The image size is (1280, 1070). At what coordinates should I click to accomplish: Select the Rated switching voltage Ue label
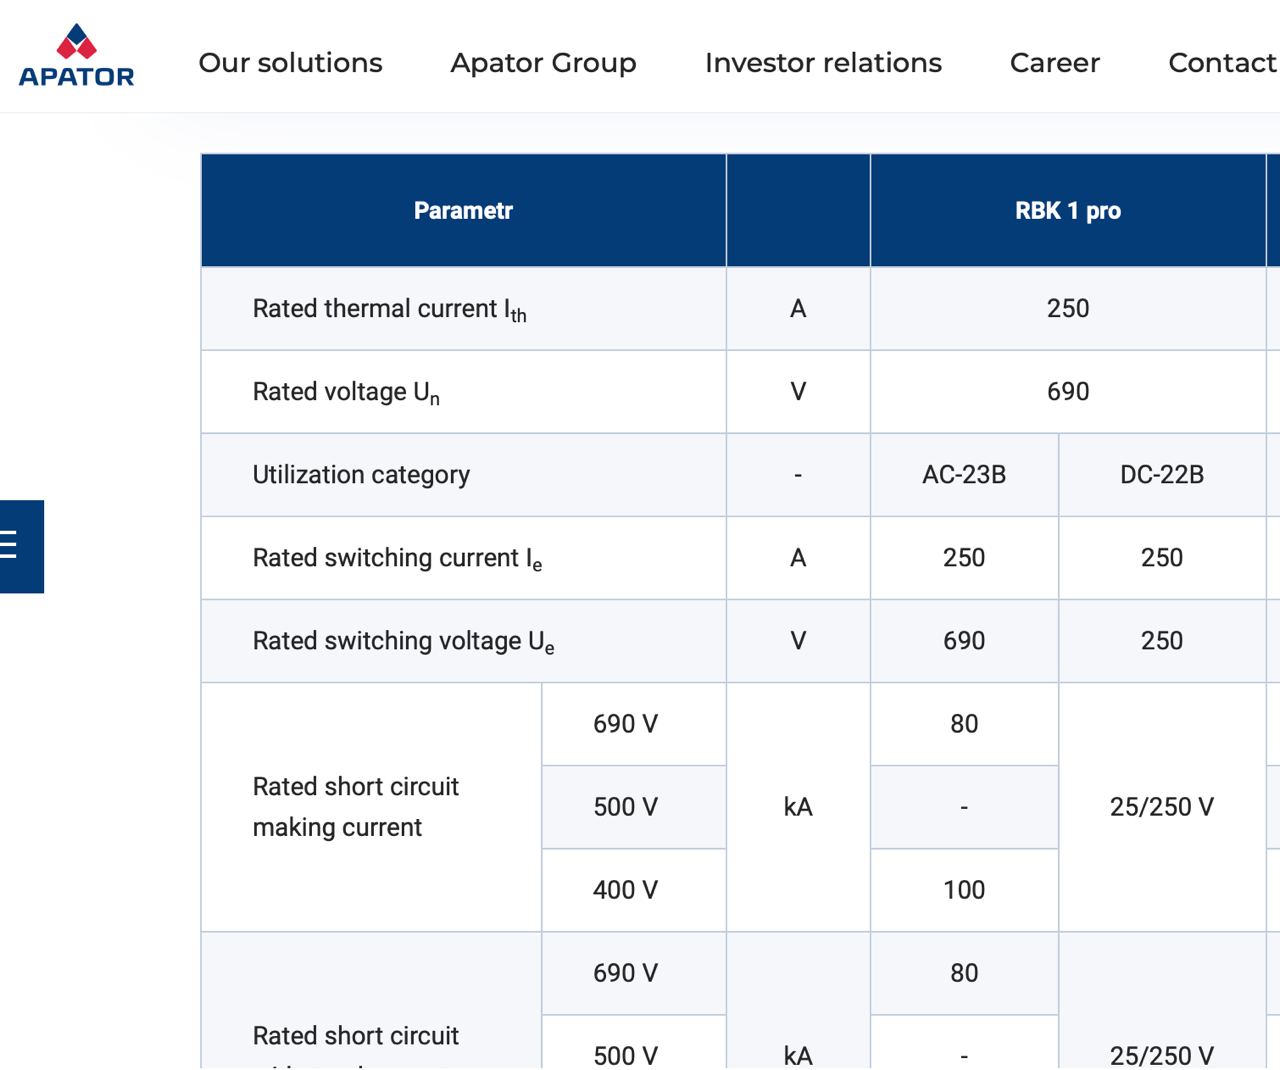click(x=403, y=641)
